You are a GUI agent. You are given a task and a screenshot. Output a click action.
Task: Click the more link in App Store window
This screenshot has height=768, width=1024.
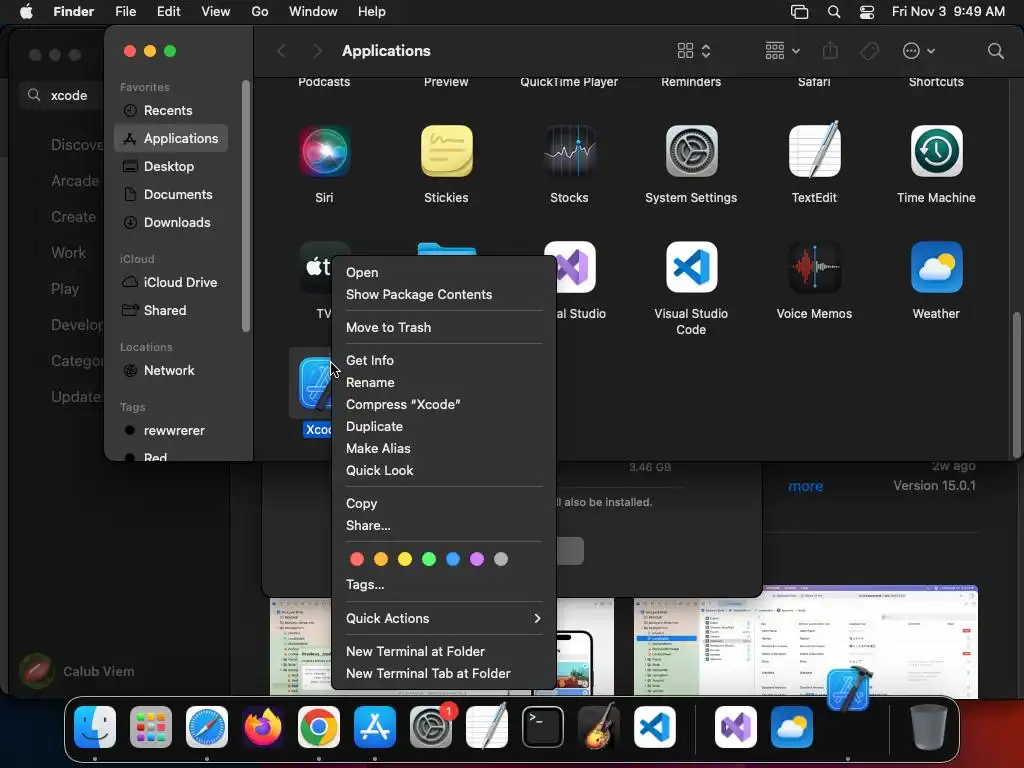tap(805, 487)
